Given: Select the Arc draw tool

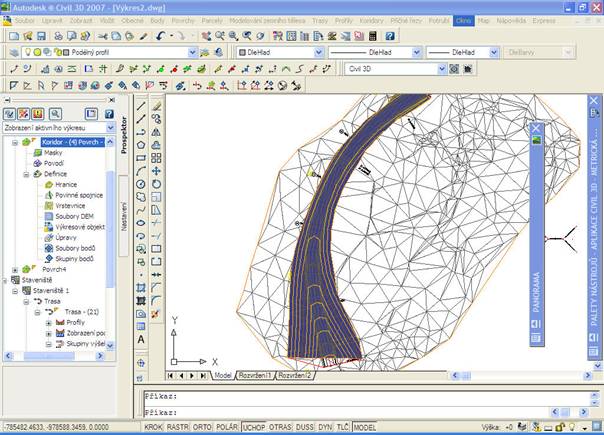Looking at the screenshot, I should coord(141,171).
